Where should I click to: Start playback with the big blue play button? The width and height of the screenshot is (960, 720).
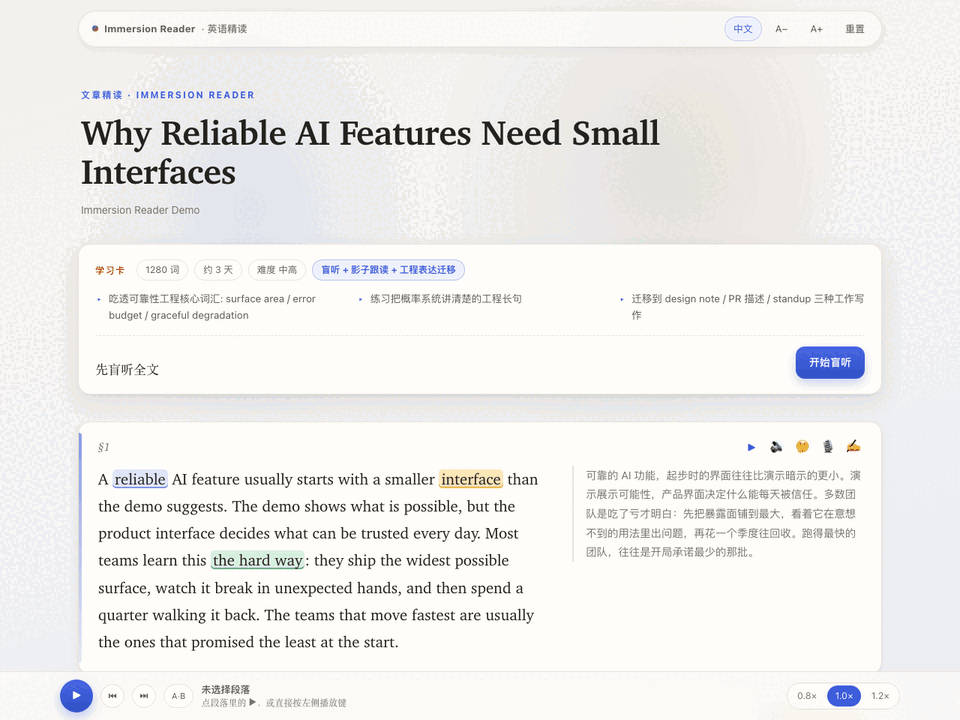click(77, 696)
